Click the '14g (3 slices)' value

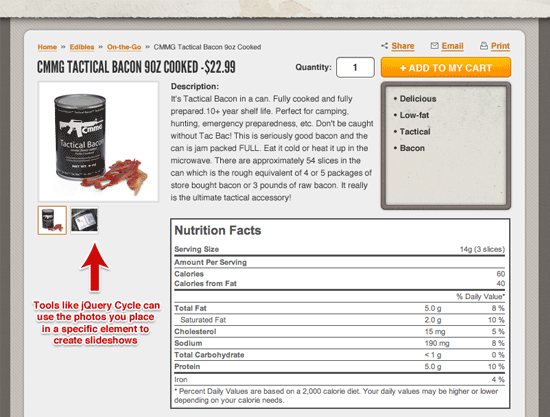(482, 249)
